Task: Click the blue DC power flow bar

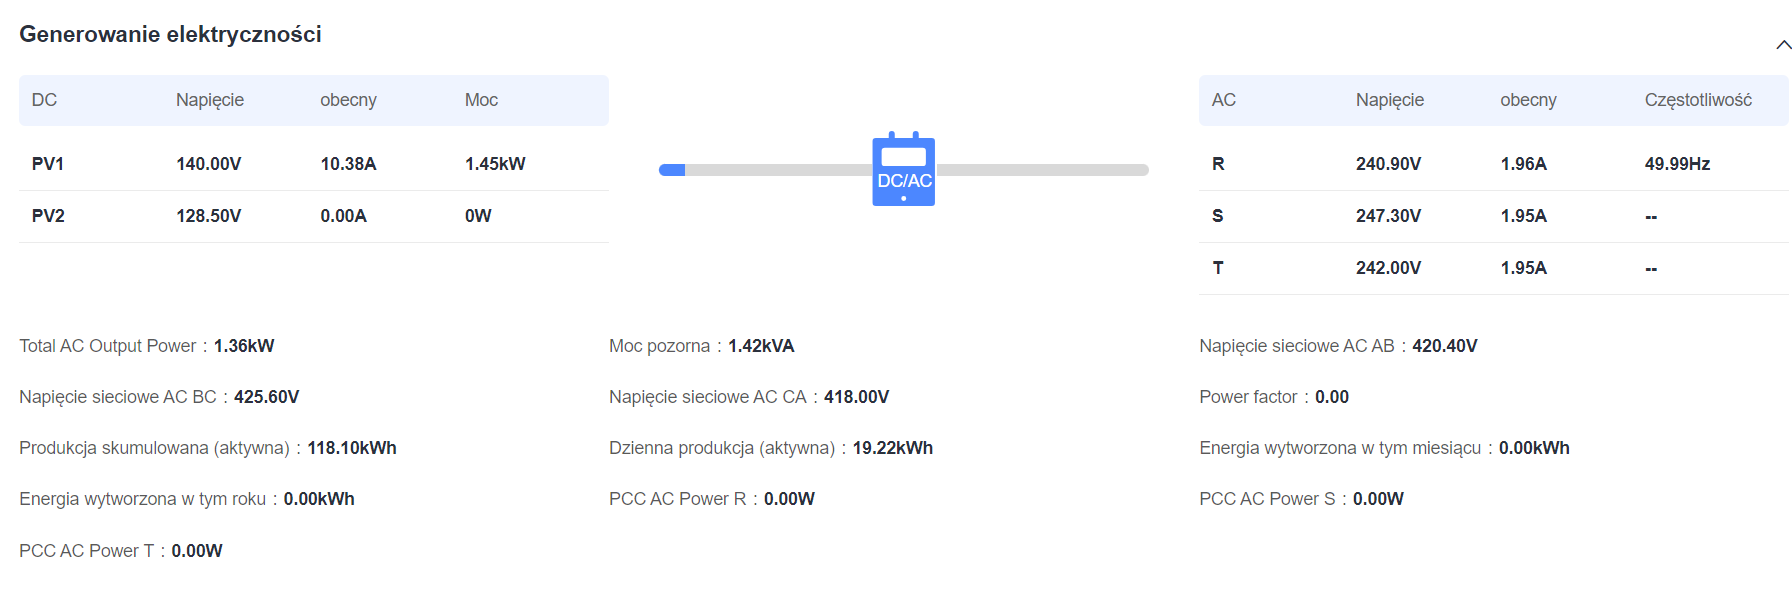Action: [x=672, y=170]
